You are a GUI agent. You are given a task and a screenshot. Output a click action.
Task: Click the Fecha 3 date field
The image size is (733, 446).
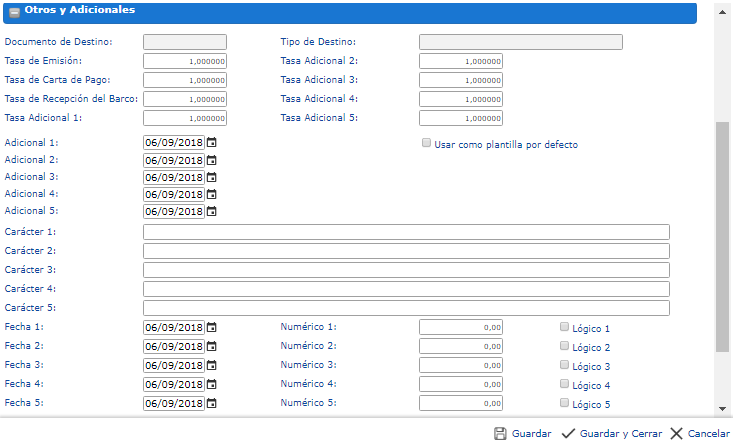pos(174,365)
